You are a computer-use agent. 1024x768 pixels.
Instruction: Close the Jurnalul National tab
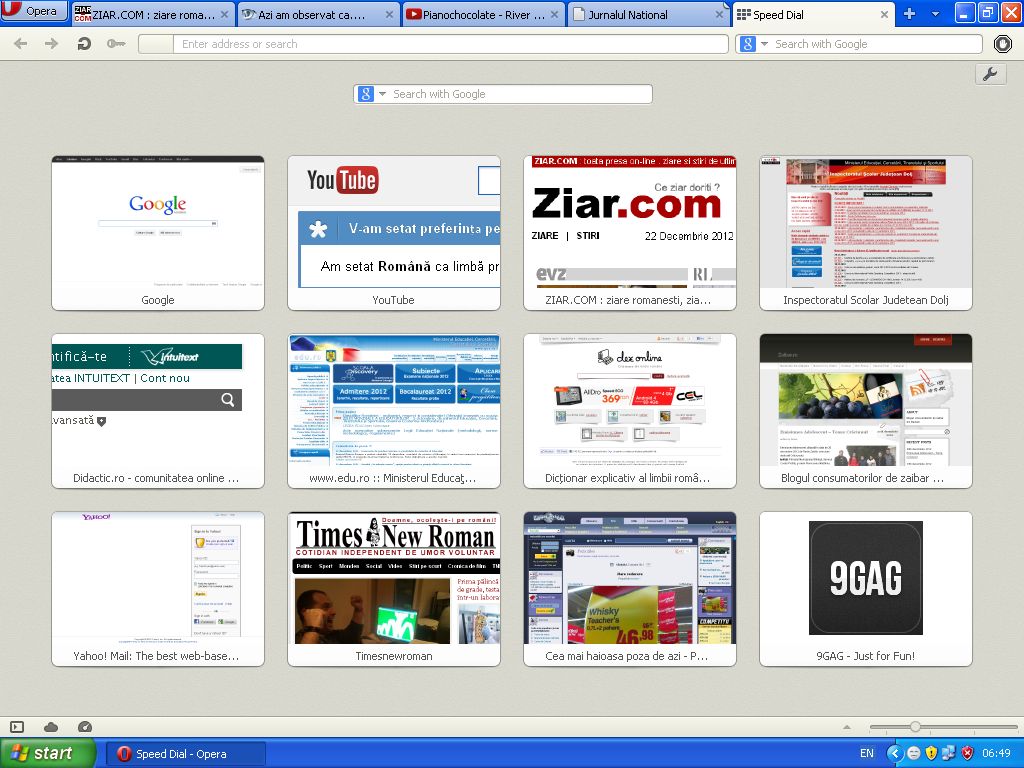click(720, 14)
